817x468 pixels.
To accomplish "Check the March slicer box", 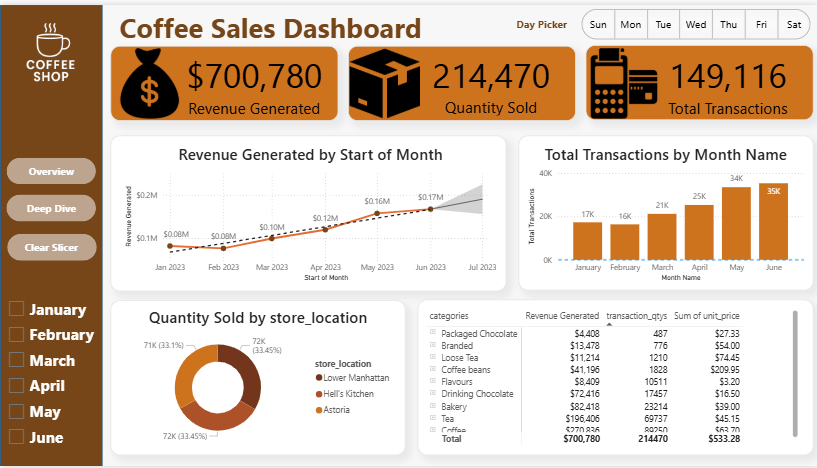I will pyautogui.click(x=16, y=361).
